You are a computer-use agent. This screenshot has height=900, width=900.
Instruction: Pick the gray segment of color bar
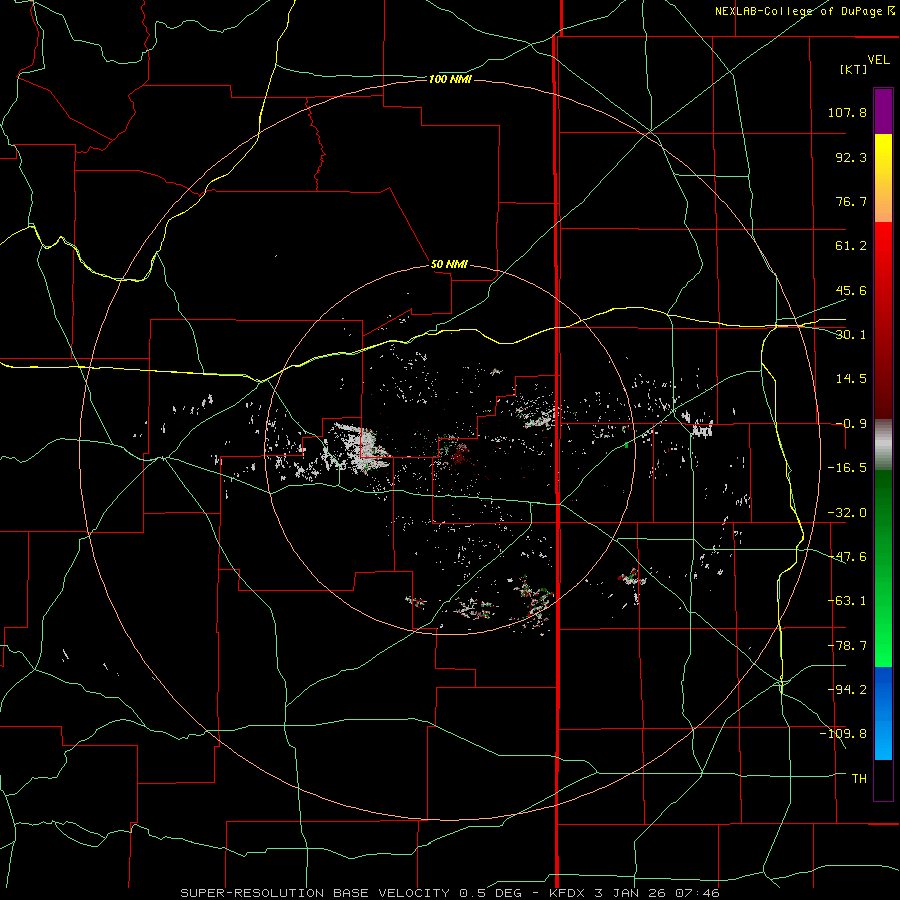coord(883,442)
